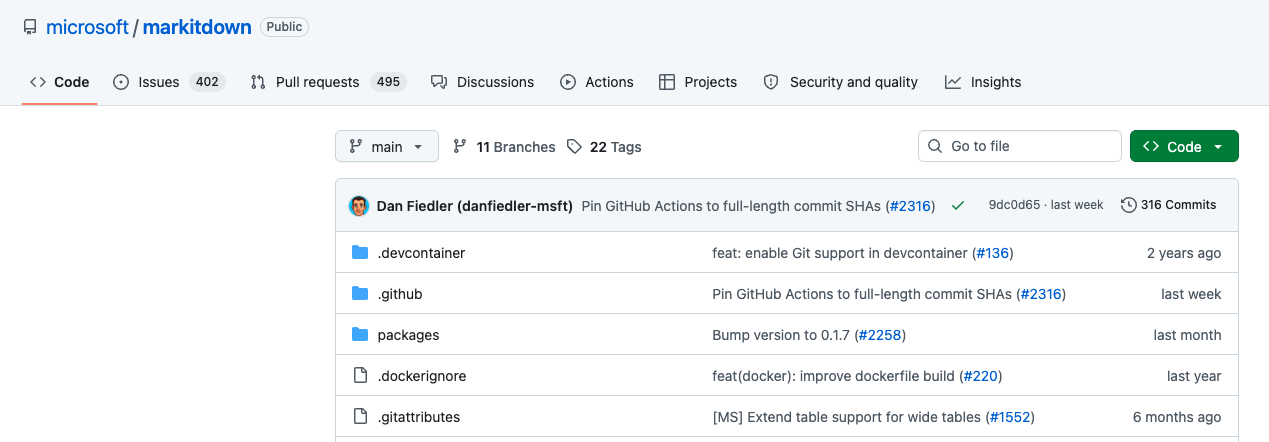Click the tag icon next to 22 Tags
This screenshot has height=442, width=1269.
point(574,147)
